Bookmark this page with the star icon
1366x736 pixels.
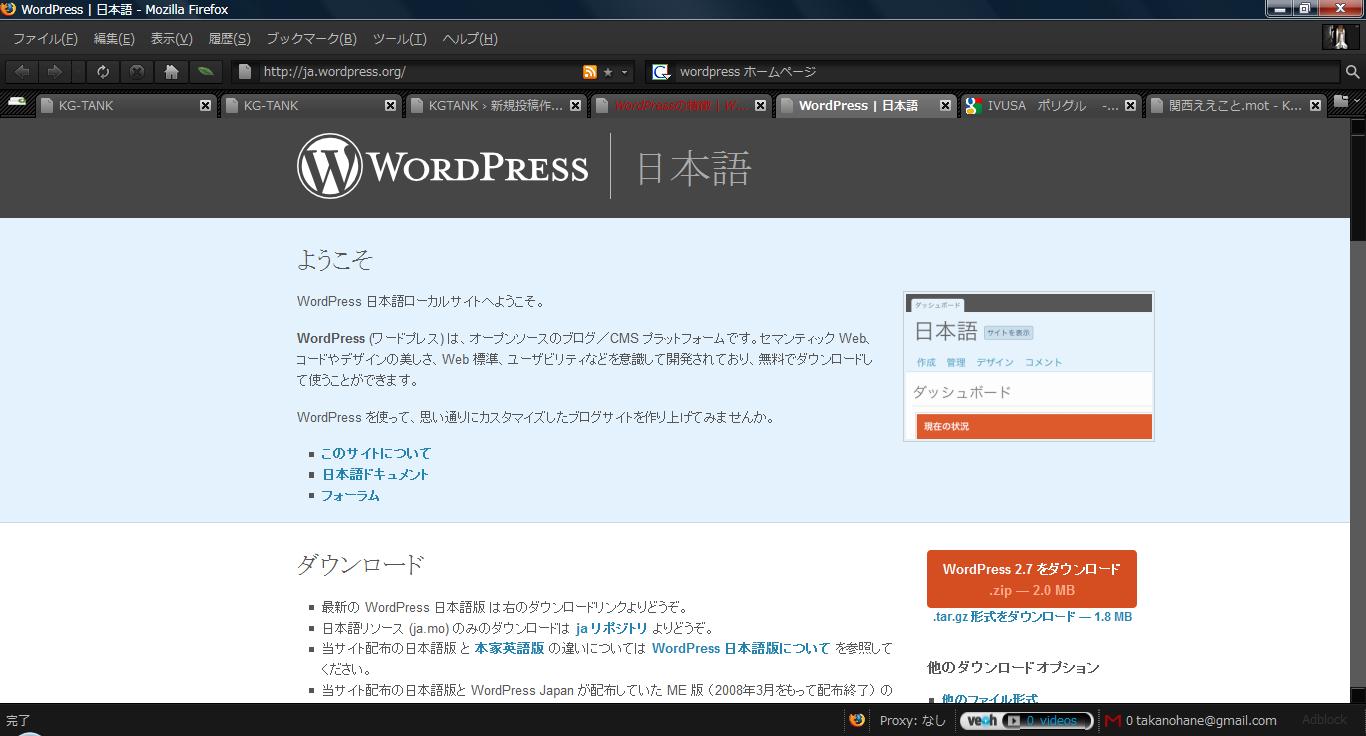[608, 72]
